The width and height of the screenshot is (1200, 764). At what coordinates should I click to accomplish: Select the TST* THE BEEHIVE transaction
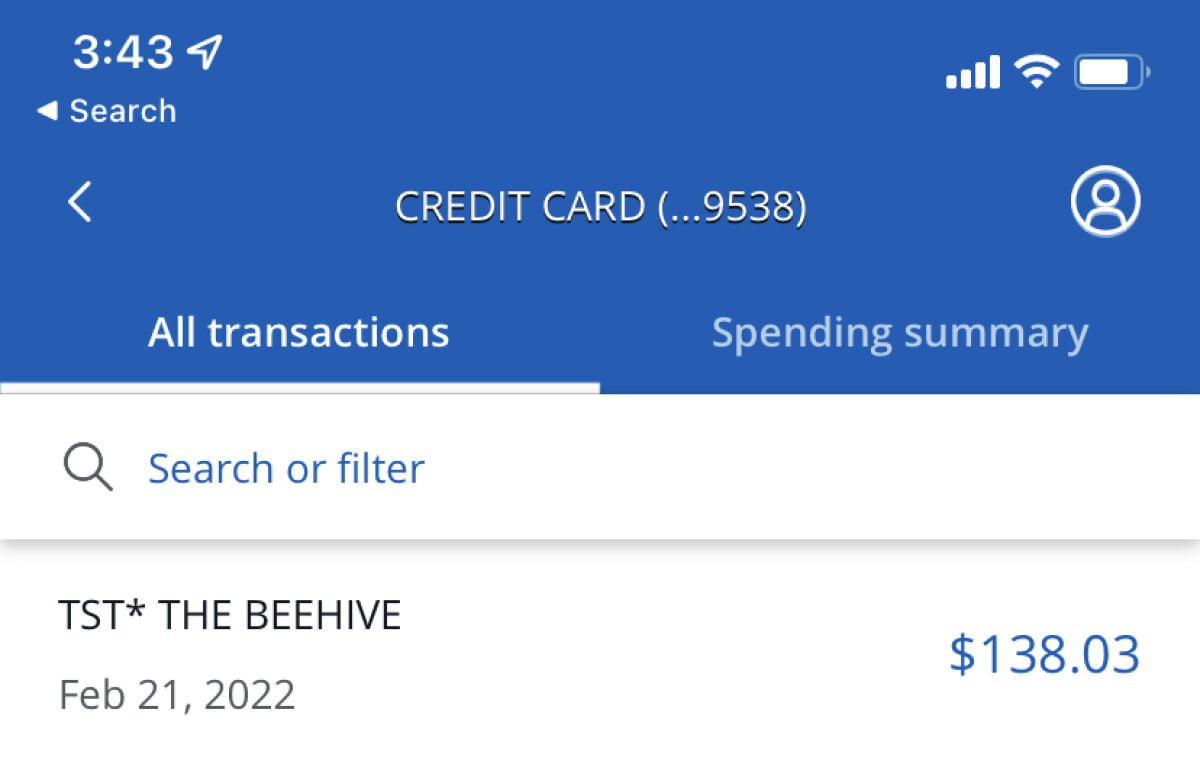[x=230, y=616]
